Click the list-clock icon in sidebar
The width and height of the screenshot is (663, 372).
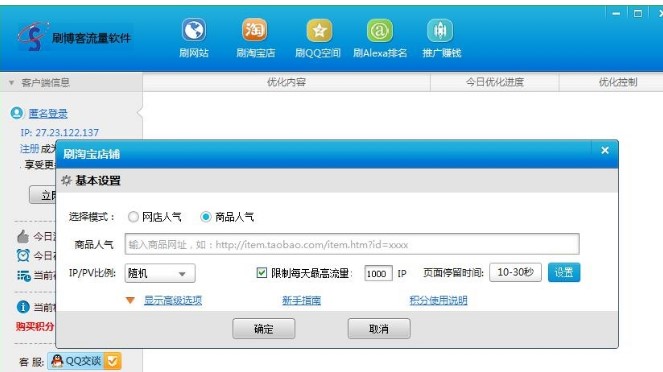pyautogui.click(x=23, y=276)
